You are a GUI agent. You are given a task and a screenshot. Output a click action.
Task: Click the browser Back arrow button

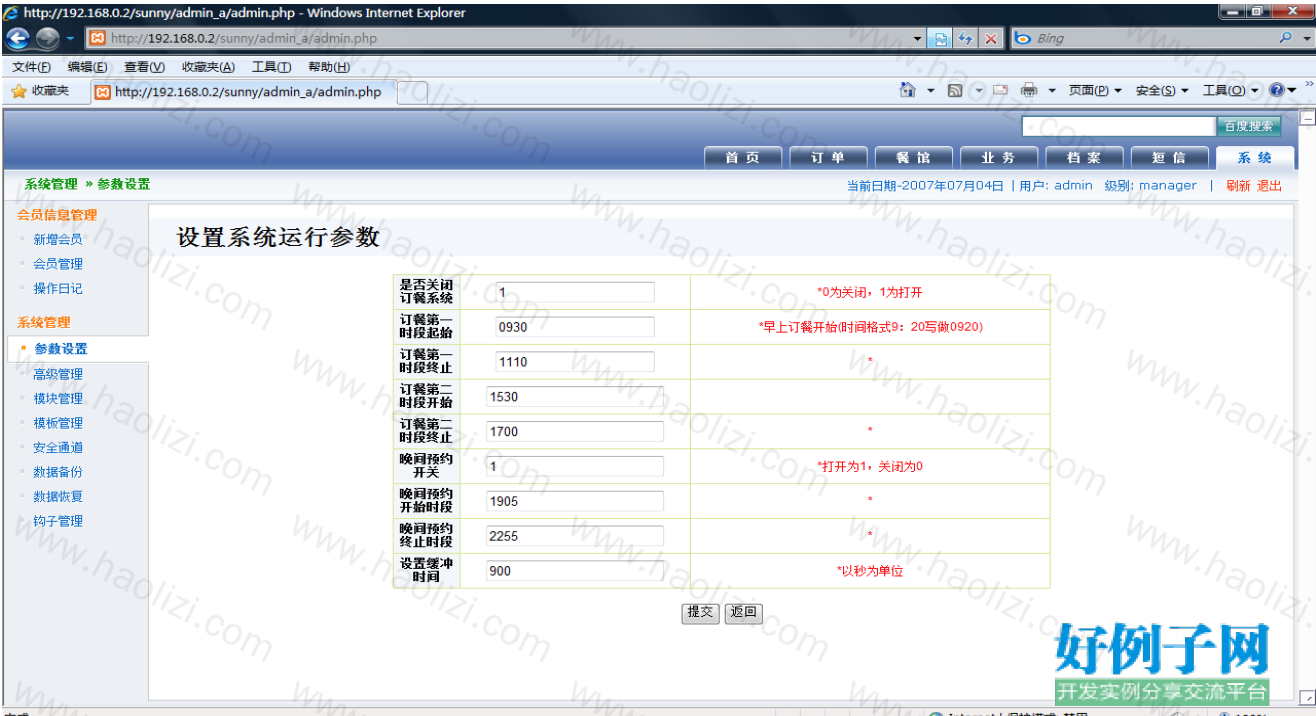18,39
